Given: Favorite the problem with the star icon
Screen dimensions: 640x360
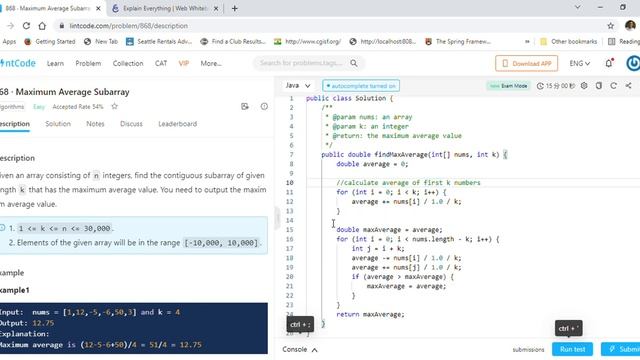Looking at the screenshot, I should (115, 107).
